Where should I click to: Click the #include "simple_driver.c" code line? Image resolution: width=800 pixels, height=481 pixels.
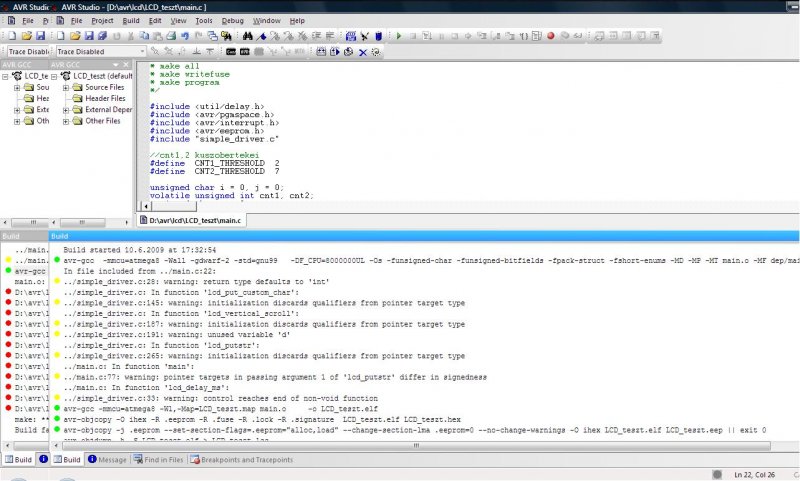click(x=214, y=139)
